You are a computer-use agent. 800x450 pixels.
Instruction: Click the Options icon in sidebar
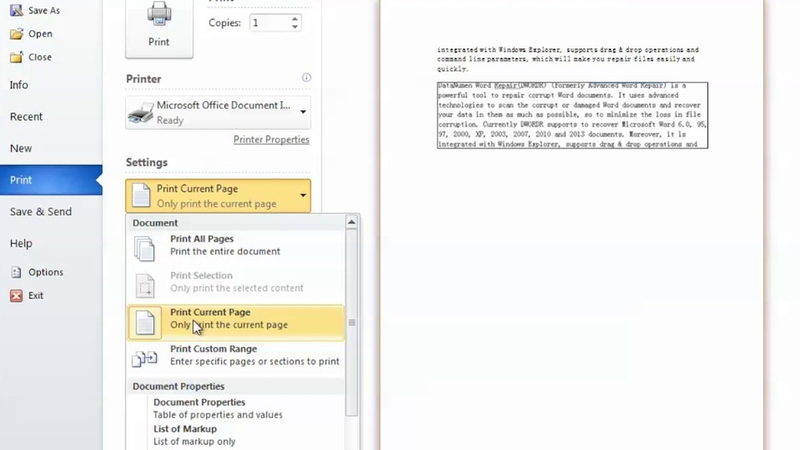pos(16,272)
